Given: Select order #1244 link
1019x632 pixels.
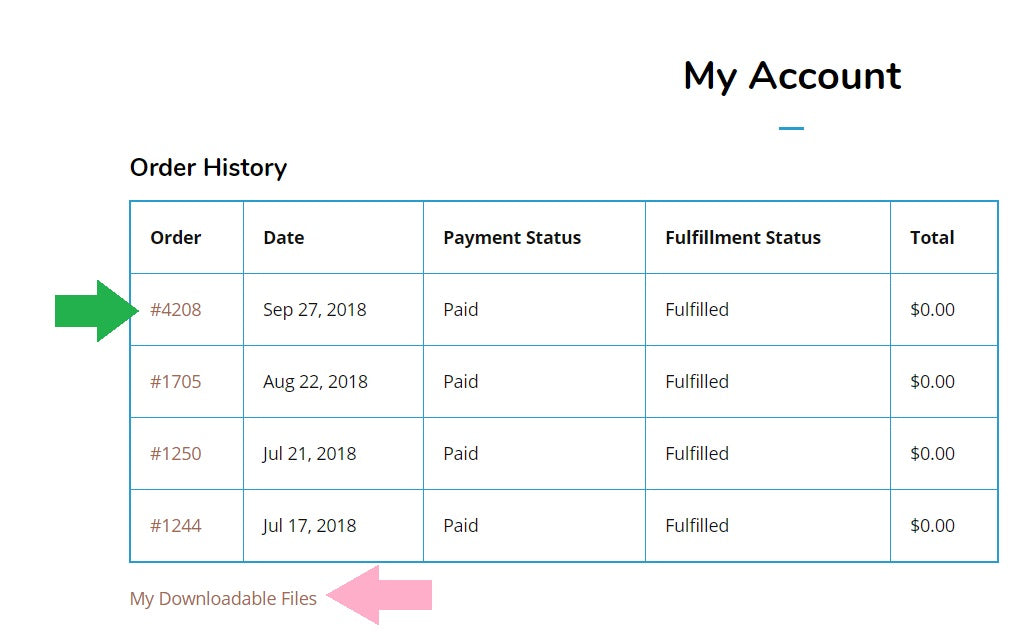Looking at the screenshot, I should (x=176, y=526).
